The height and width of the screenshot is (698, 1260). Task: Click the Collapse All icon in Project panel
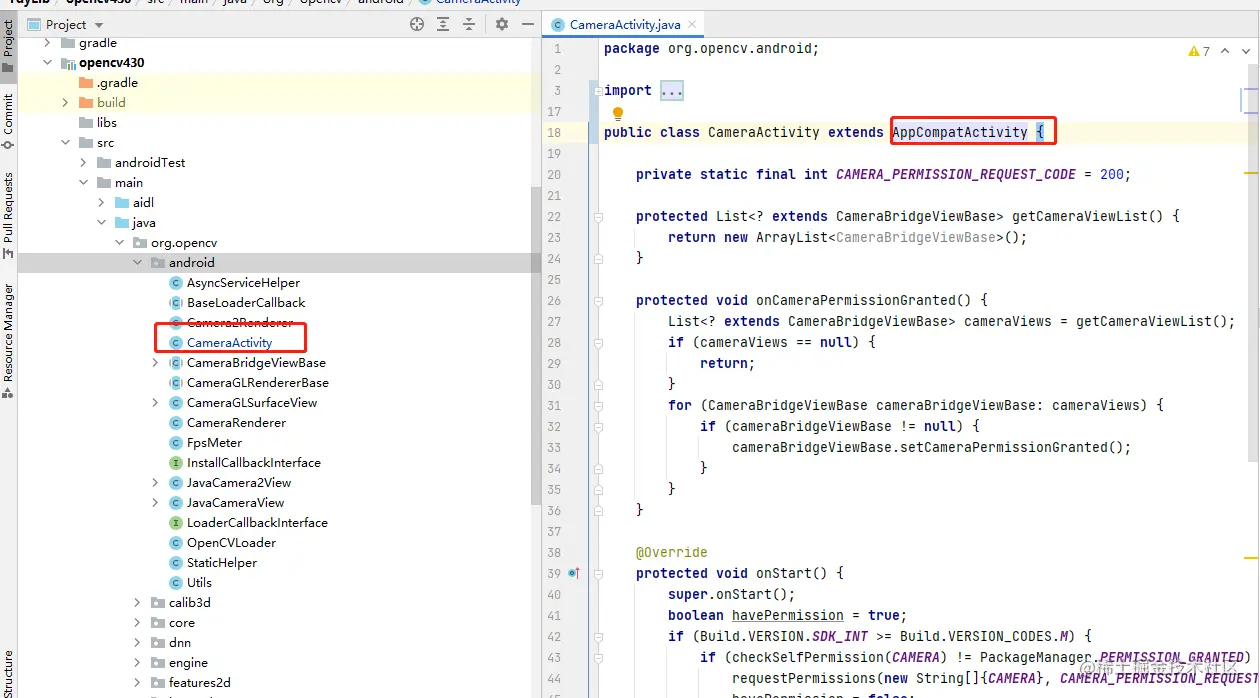[470, 24]
